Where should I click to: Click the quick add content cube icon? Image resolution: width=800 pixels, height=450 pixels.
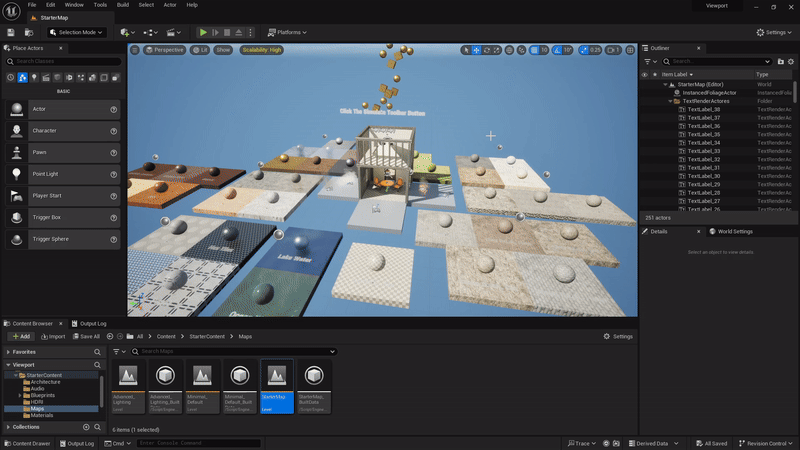click(127, 32)
